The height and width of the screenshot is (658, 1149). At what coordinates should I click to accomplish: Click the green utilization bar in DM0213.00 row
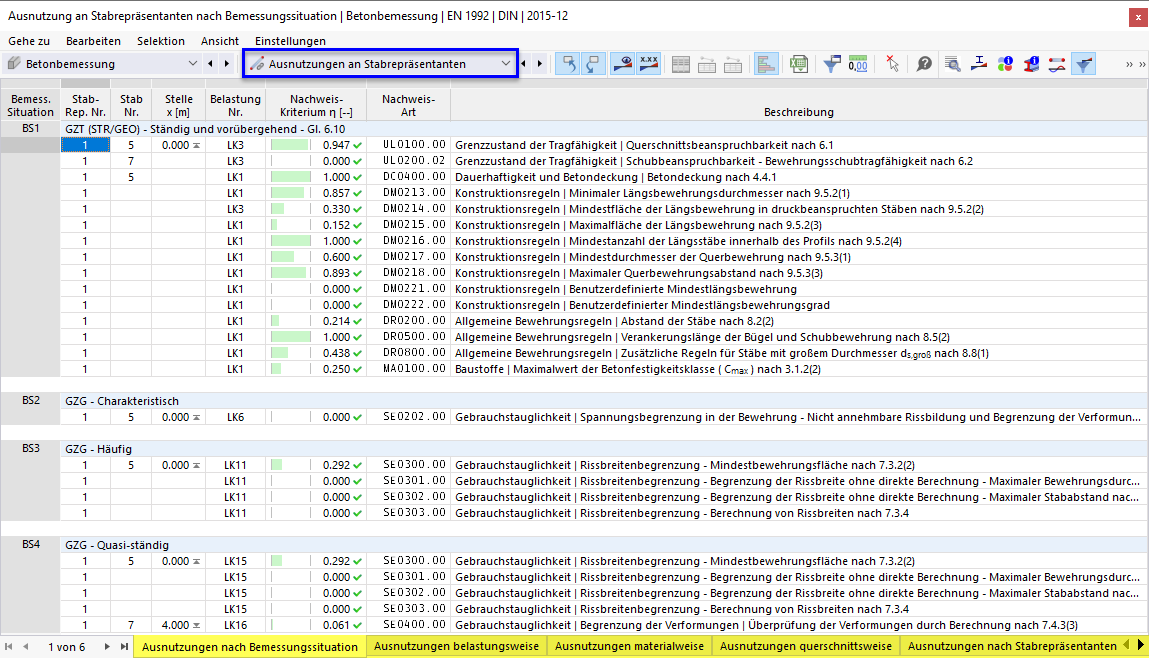coord(288,193)
